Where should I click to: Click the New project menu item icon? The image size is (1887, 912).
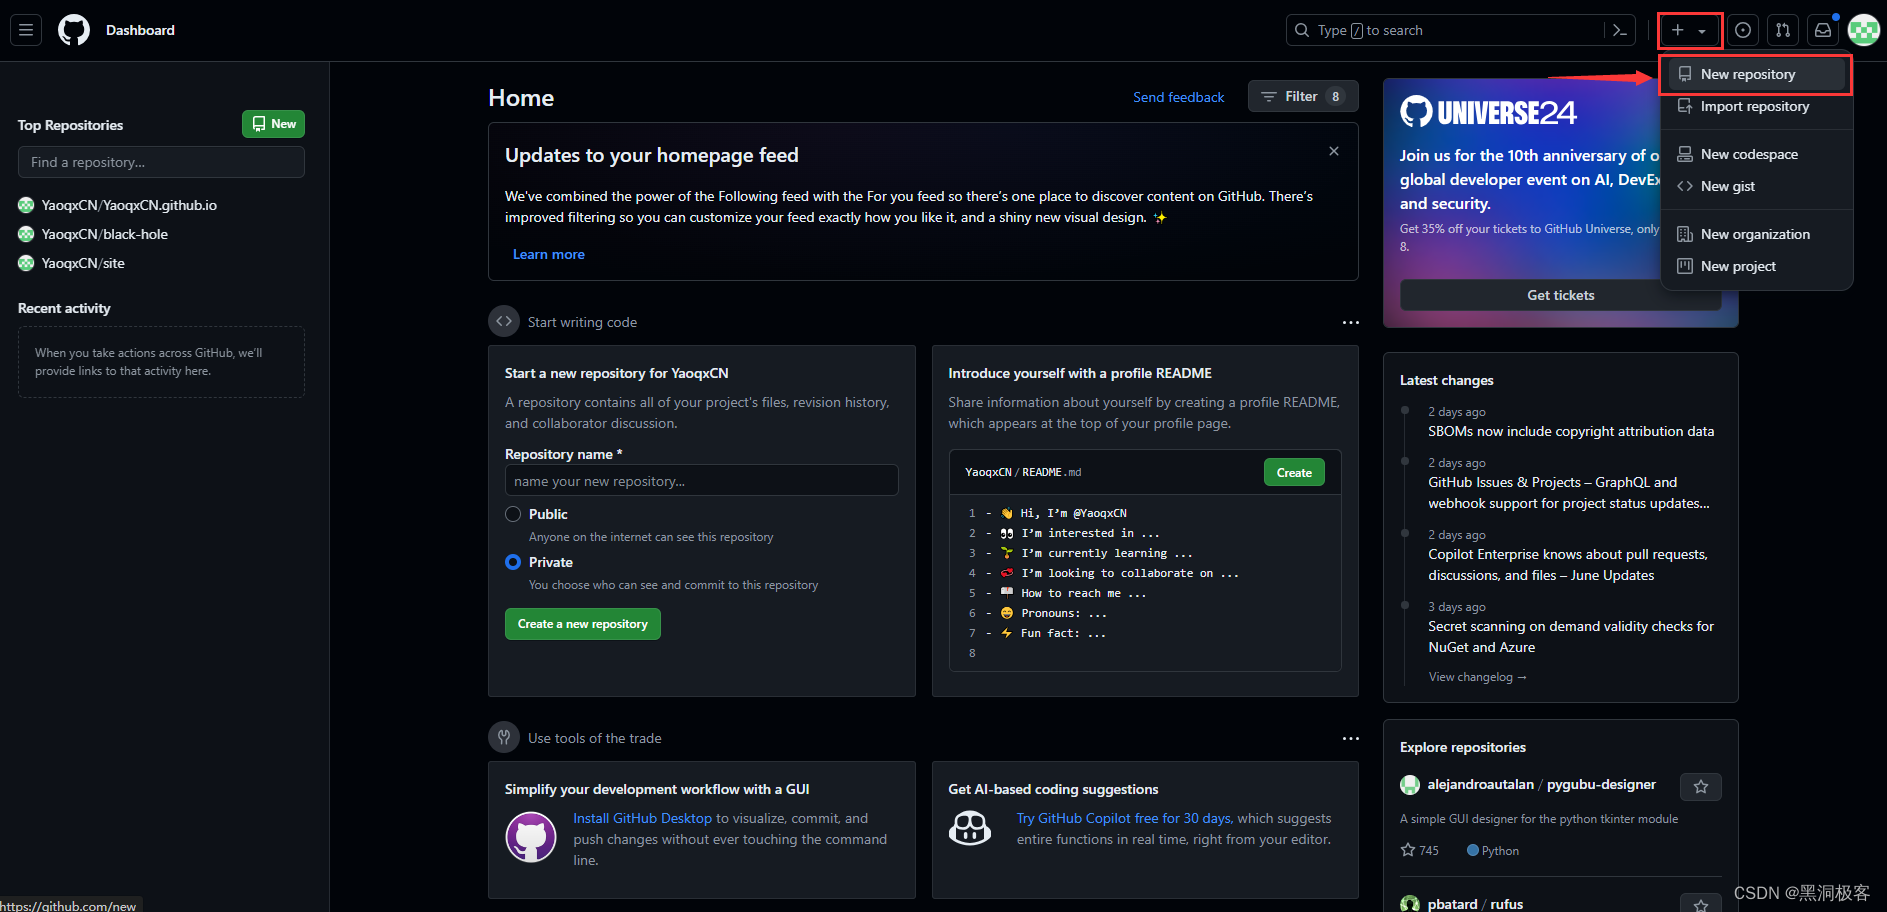1685,266
